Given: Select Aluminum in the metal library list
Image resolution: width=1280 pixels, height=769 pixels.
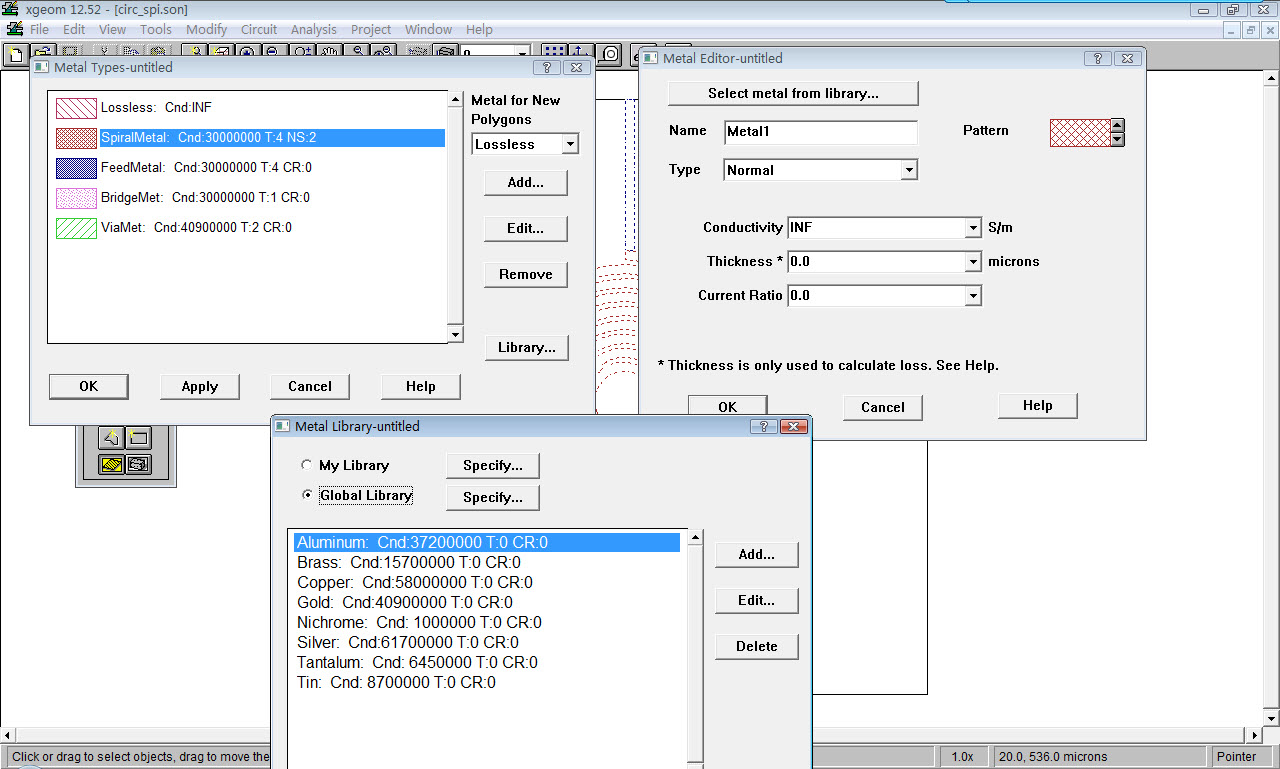Looking at the screenshot, I should click(x=487, y=543).
